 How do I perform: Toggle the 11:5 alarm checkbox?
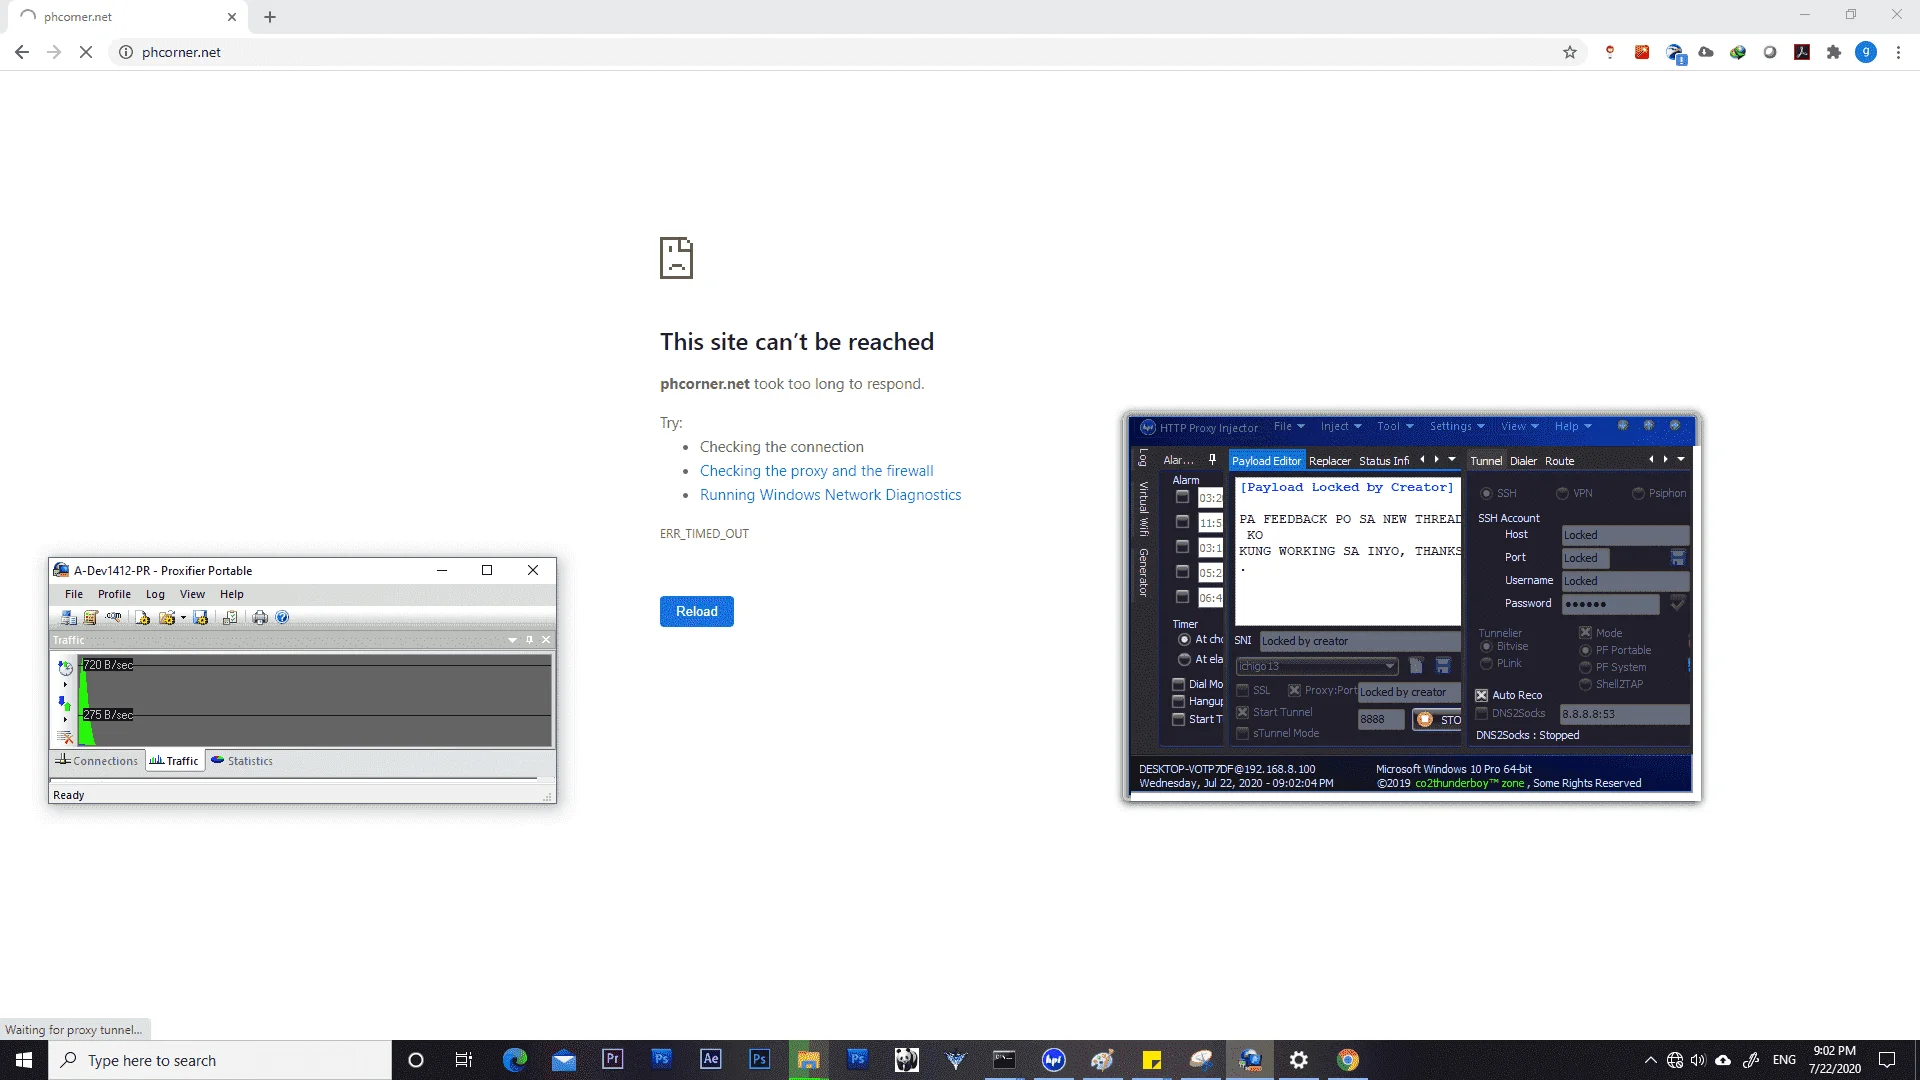coord(1182,522)
